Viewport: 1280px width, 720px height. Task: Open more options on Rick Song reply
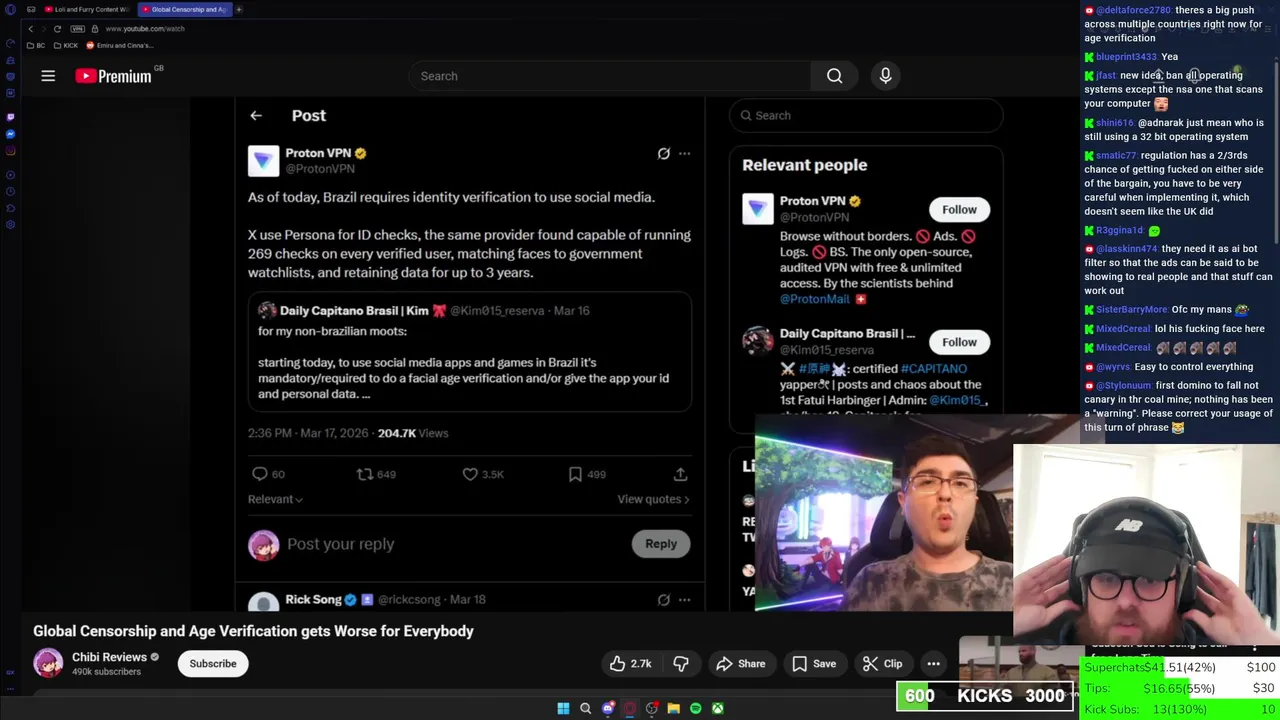tap(684, 599)
